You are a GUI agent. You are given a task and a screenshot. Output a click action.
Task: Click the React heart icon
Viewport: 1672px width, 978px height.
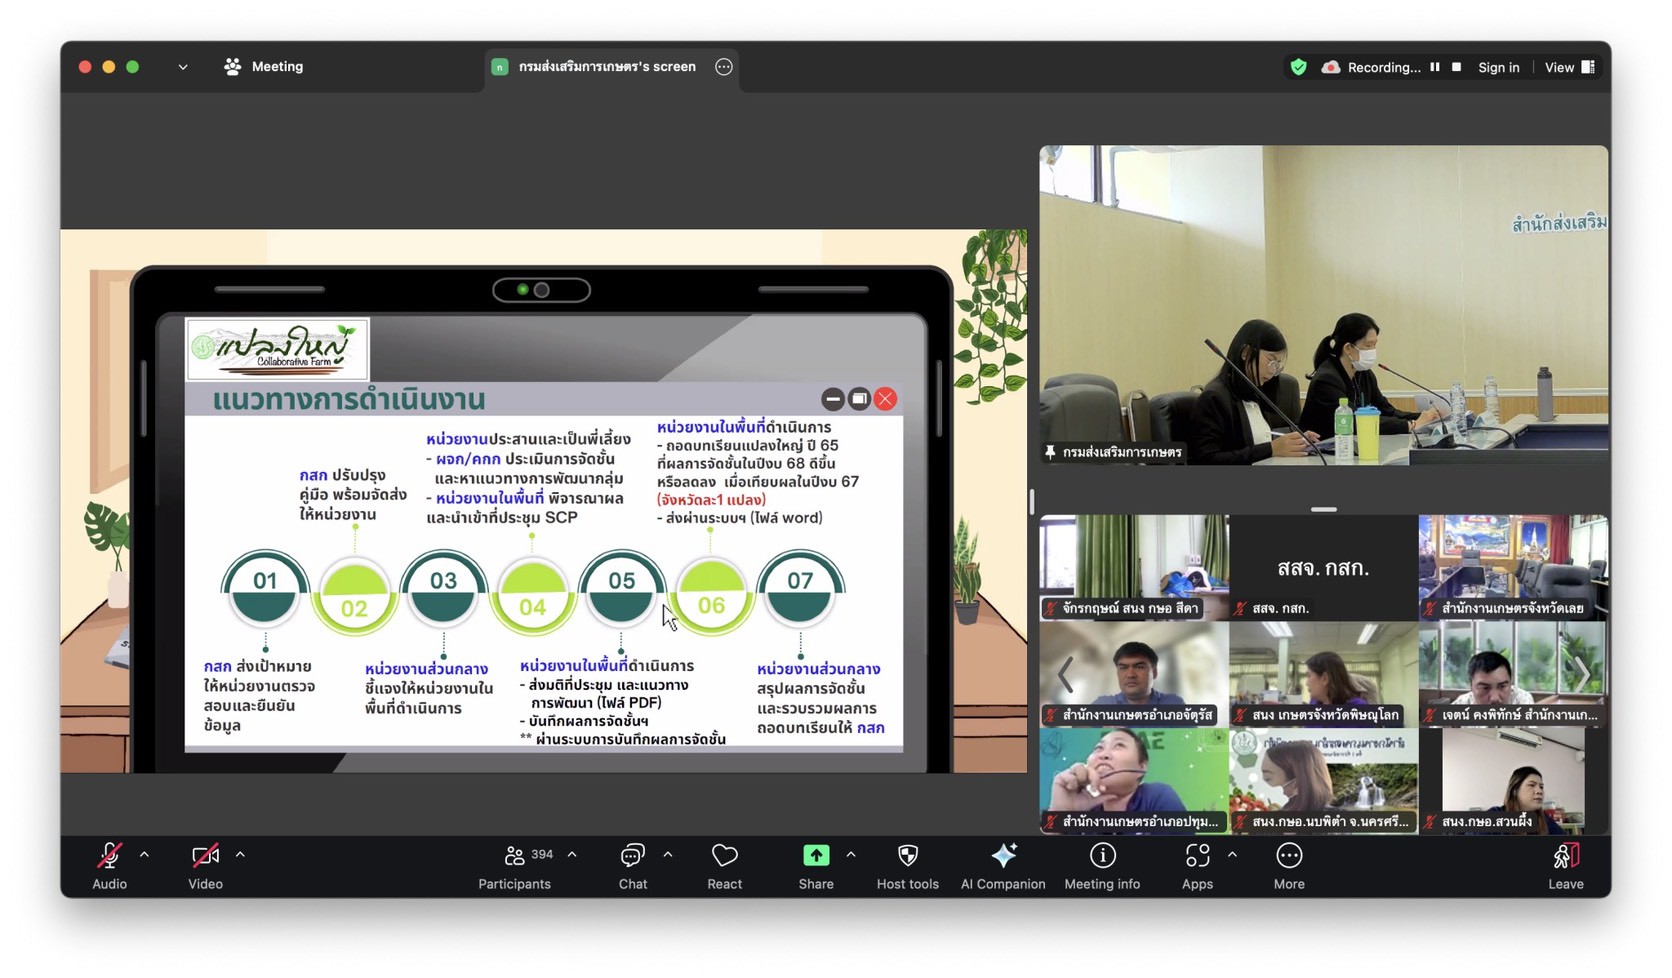(x=724, y=857)
